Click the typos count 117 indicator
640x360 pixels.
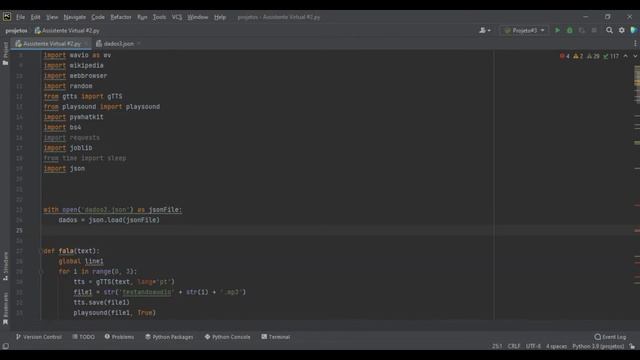pos(611,56)
